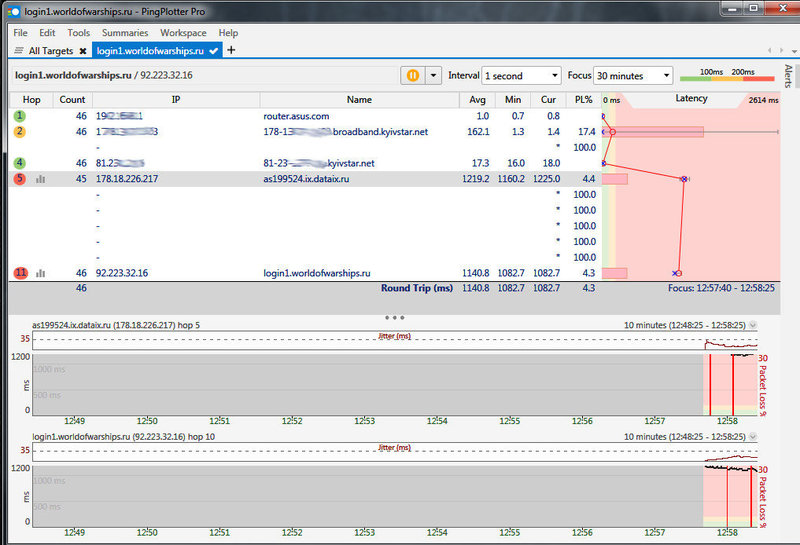
Task: Open the dropdown arrow beside the pause button
Action: (433, 76)
